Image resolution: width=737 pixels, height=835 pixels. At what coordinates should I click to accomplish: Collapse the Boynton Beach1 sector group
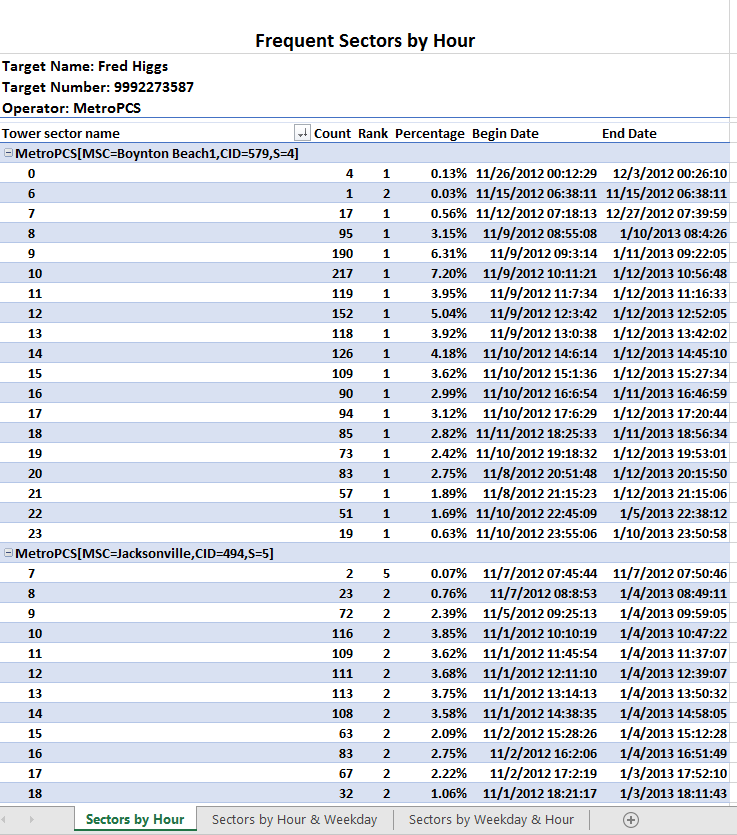point(9,154)
